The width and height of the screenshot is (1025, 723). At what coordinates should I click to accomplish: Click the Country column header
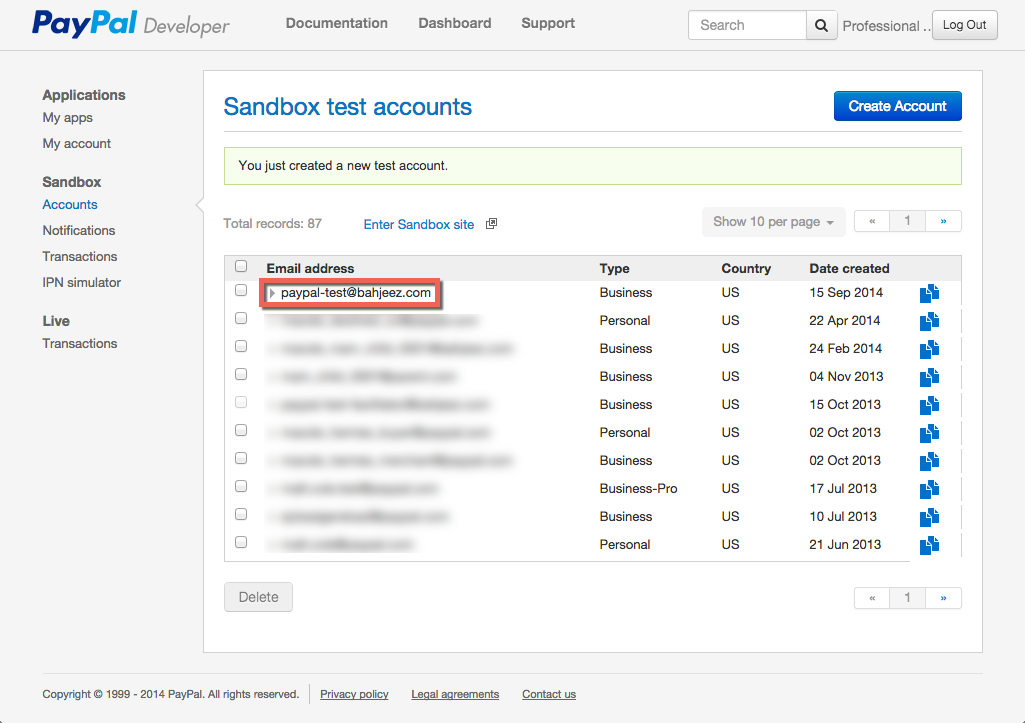tap(746, 268)
